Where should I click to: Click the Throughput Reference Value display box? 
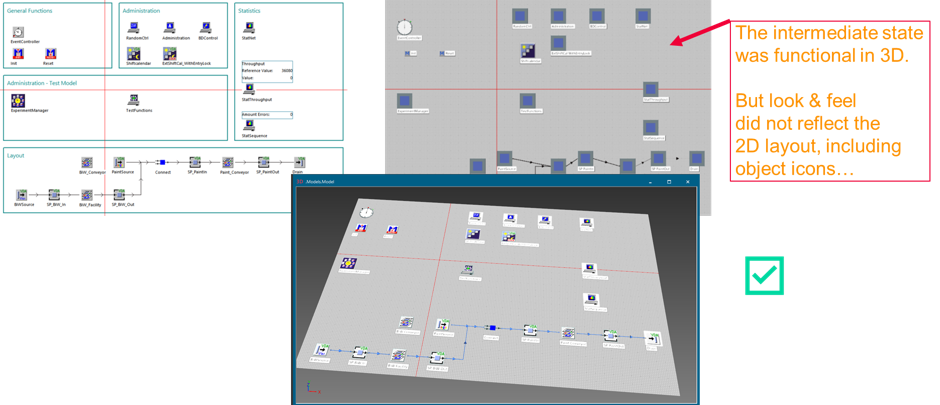point(267,71)
